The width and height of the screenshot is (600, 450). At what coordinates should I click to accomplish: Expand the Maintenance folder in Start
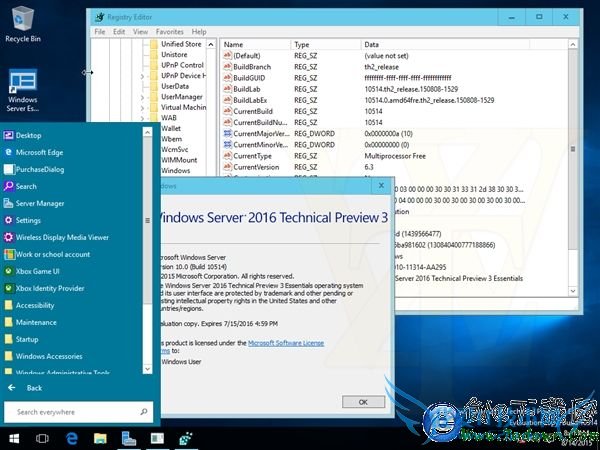click(36, 322)
